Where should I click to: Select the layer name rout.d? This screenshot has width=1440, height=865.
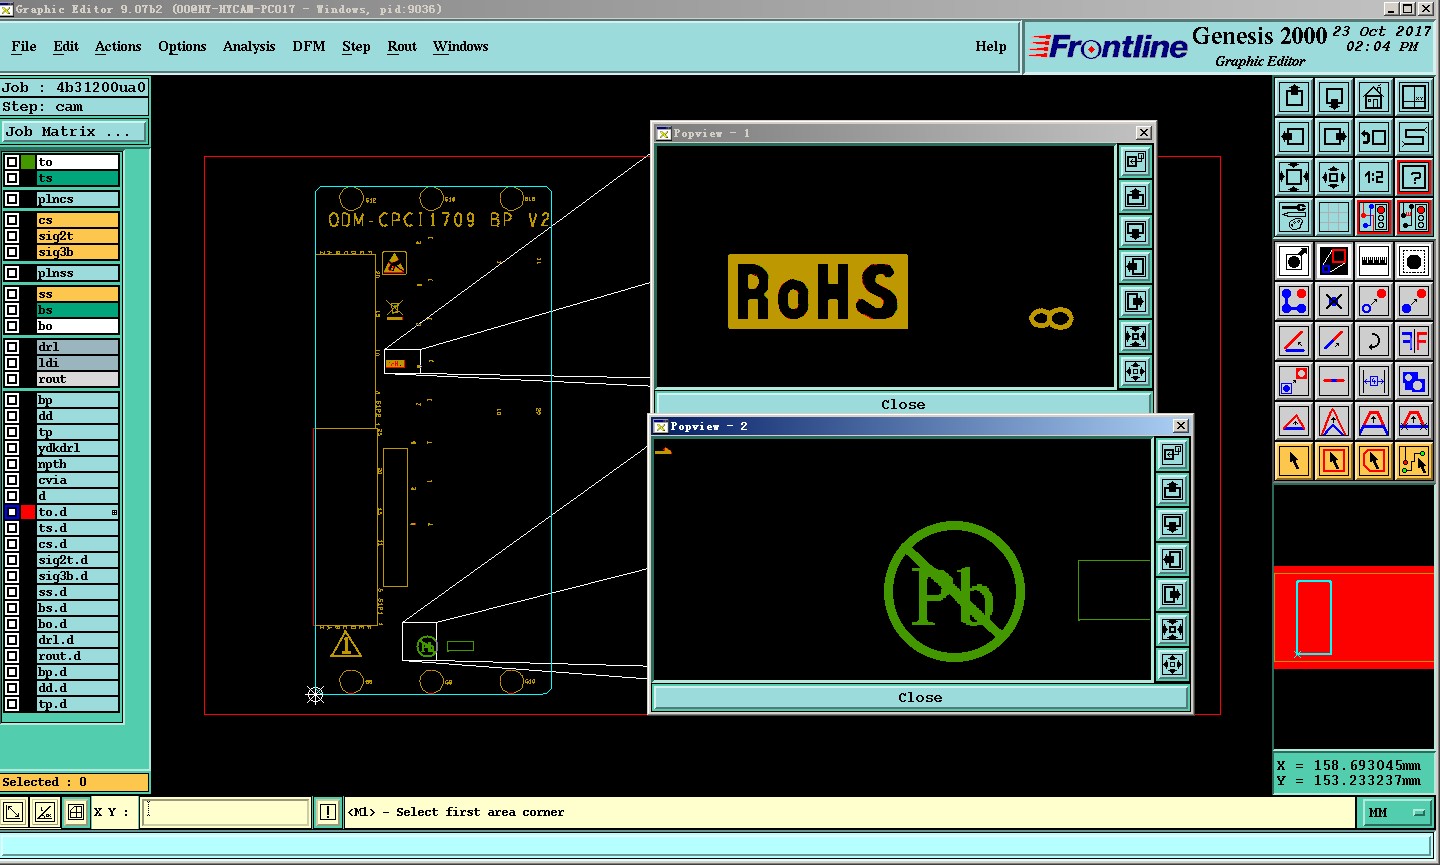tap(78, 656)
